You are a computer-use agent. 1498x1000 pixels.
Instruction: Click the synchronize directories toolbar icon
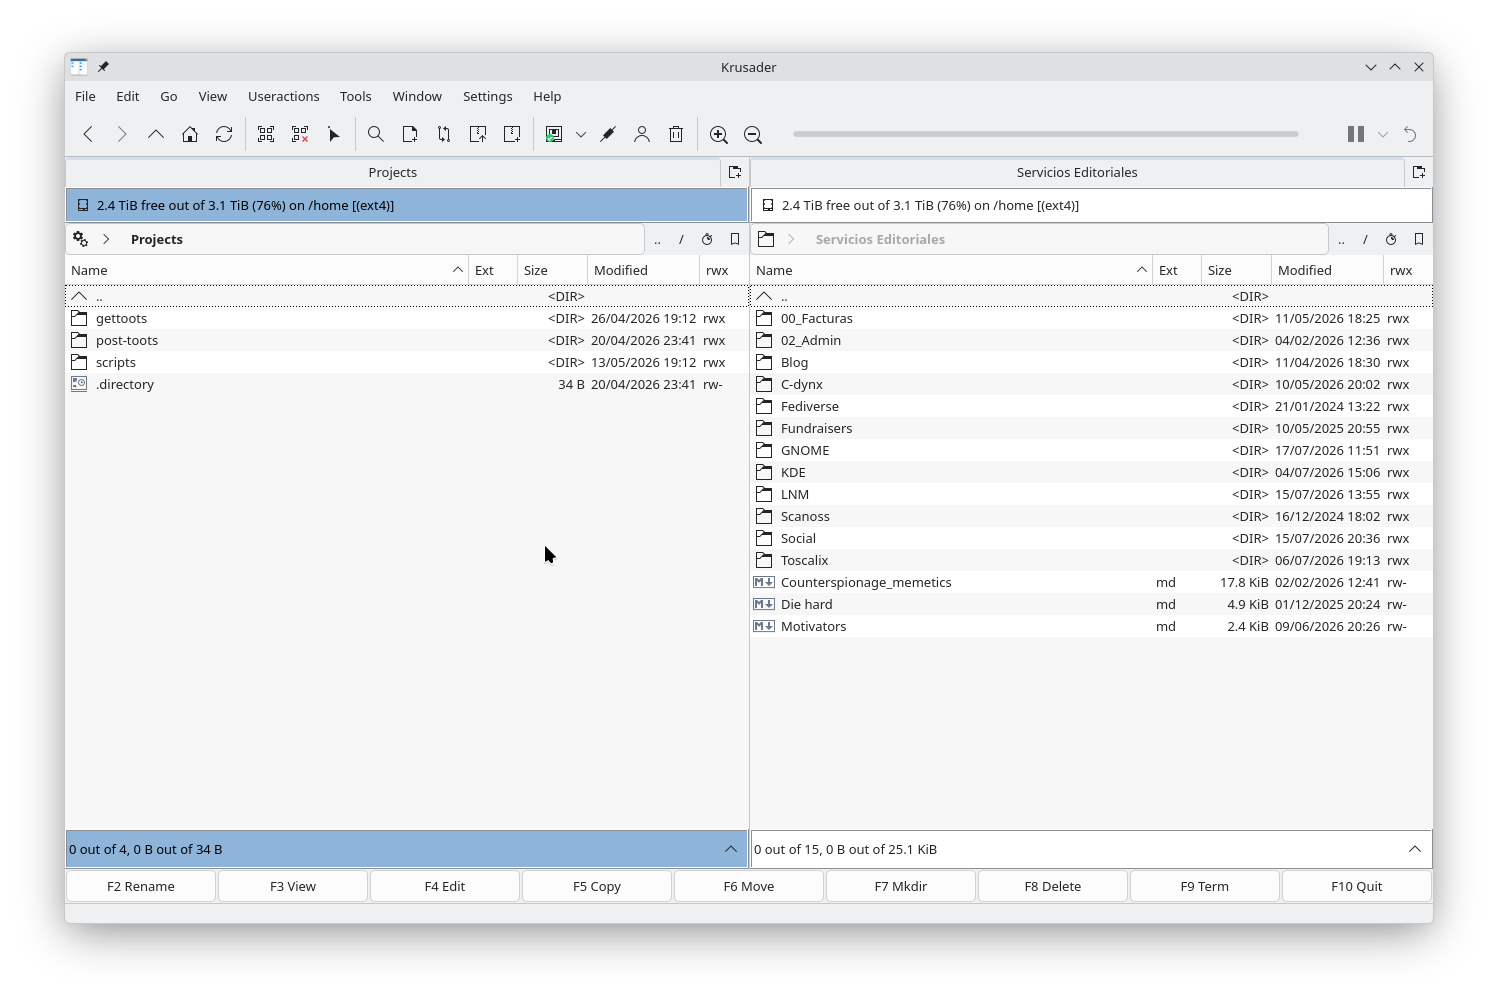444,134
